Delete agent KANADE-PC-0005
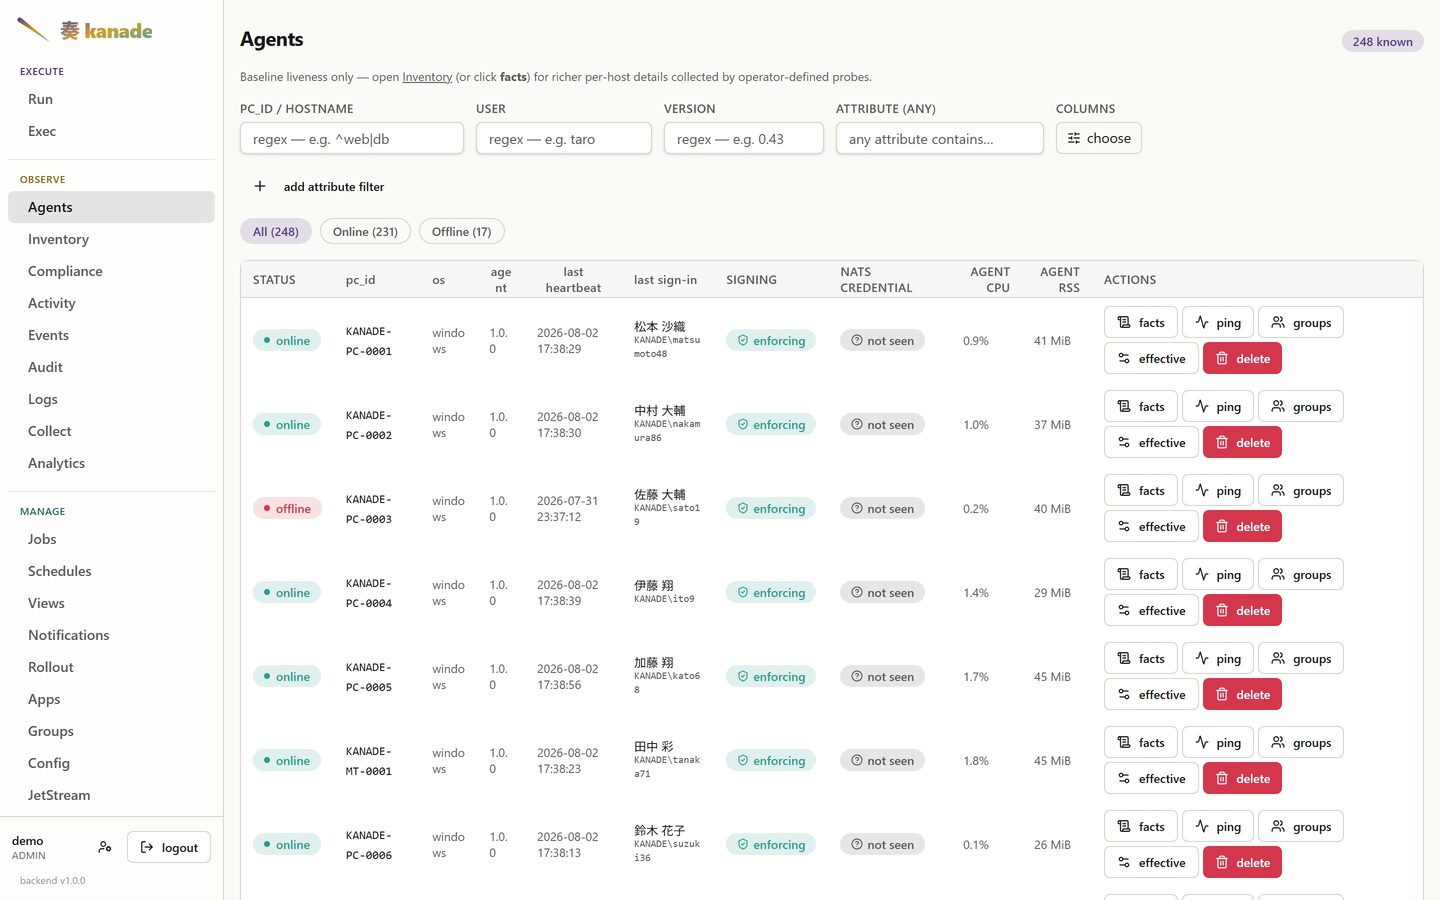The width and height of the screenshot is (1440, 900). (x=1242, y=695)
